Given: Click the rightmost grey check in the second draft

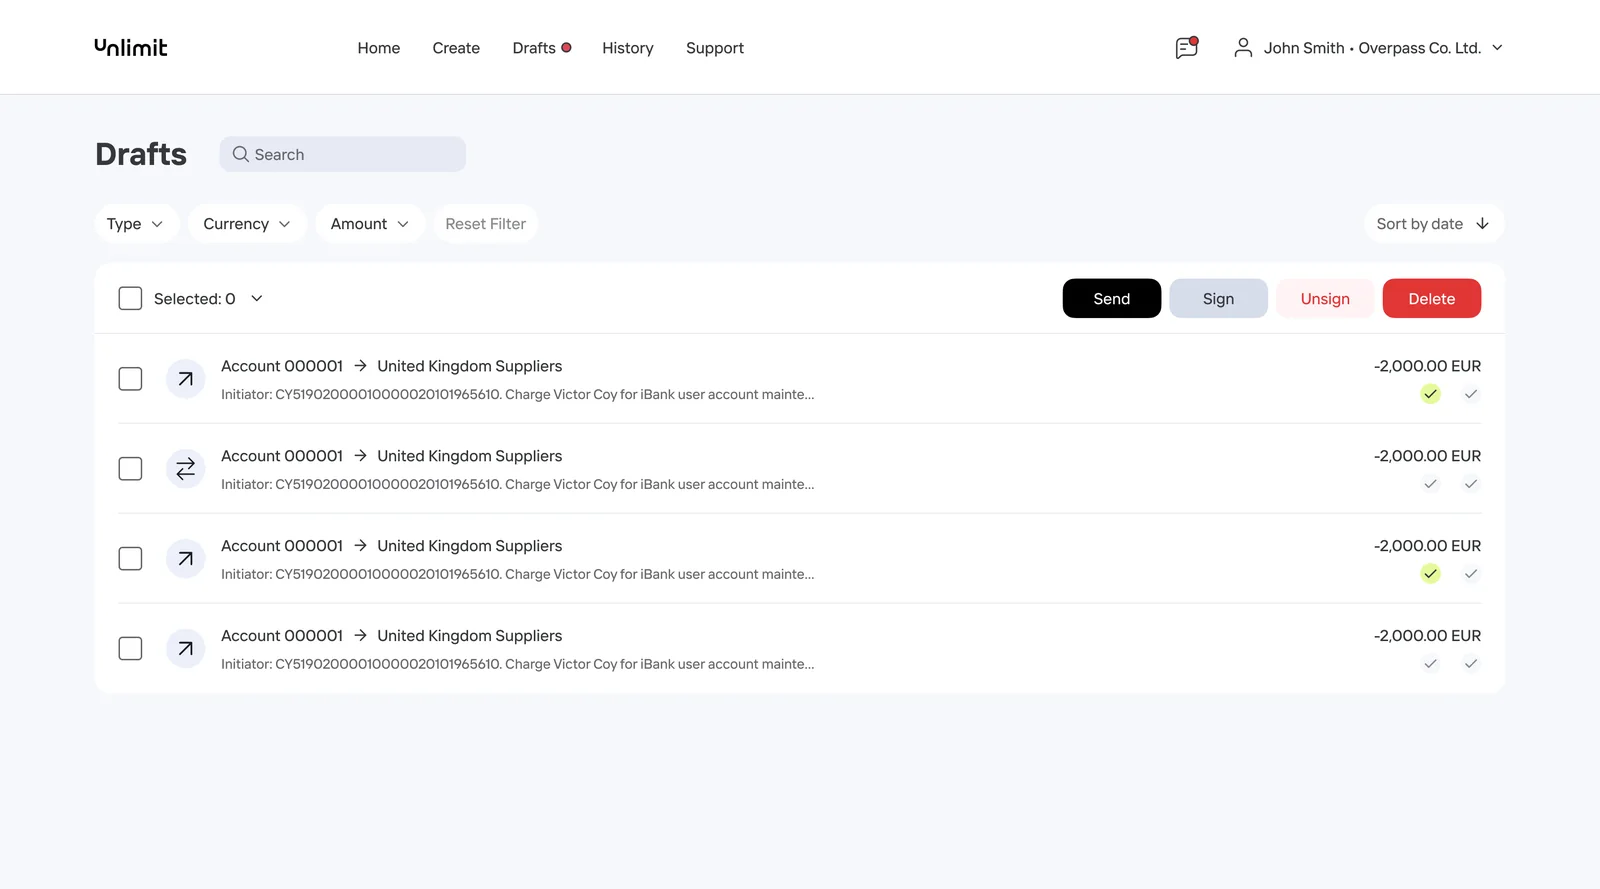Looking at the screenshot, I should coord(1471,484).
